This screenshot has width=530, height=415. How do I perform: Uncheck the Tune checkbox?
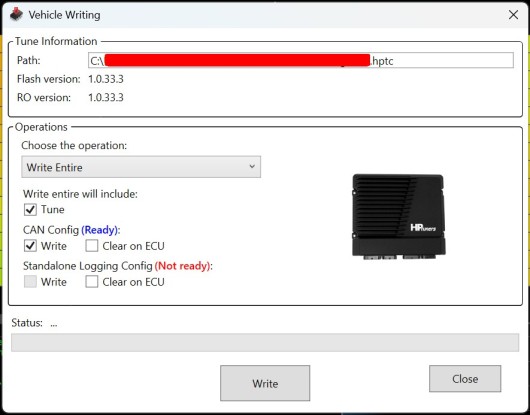click(30, 210)
